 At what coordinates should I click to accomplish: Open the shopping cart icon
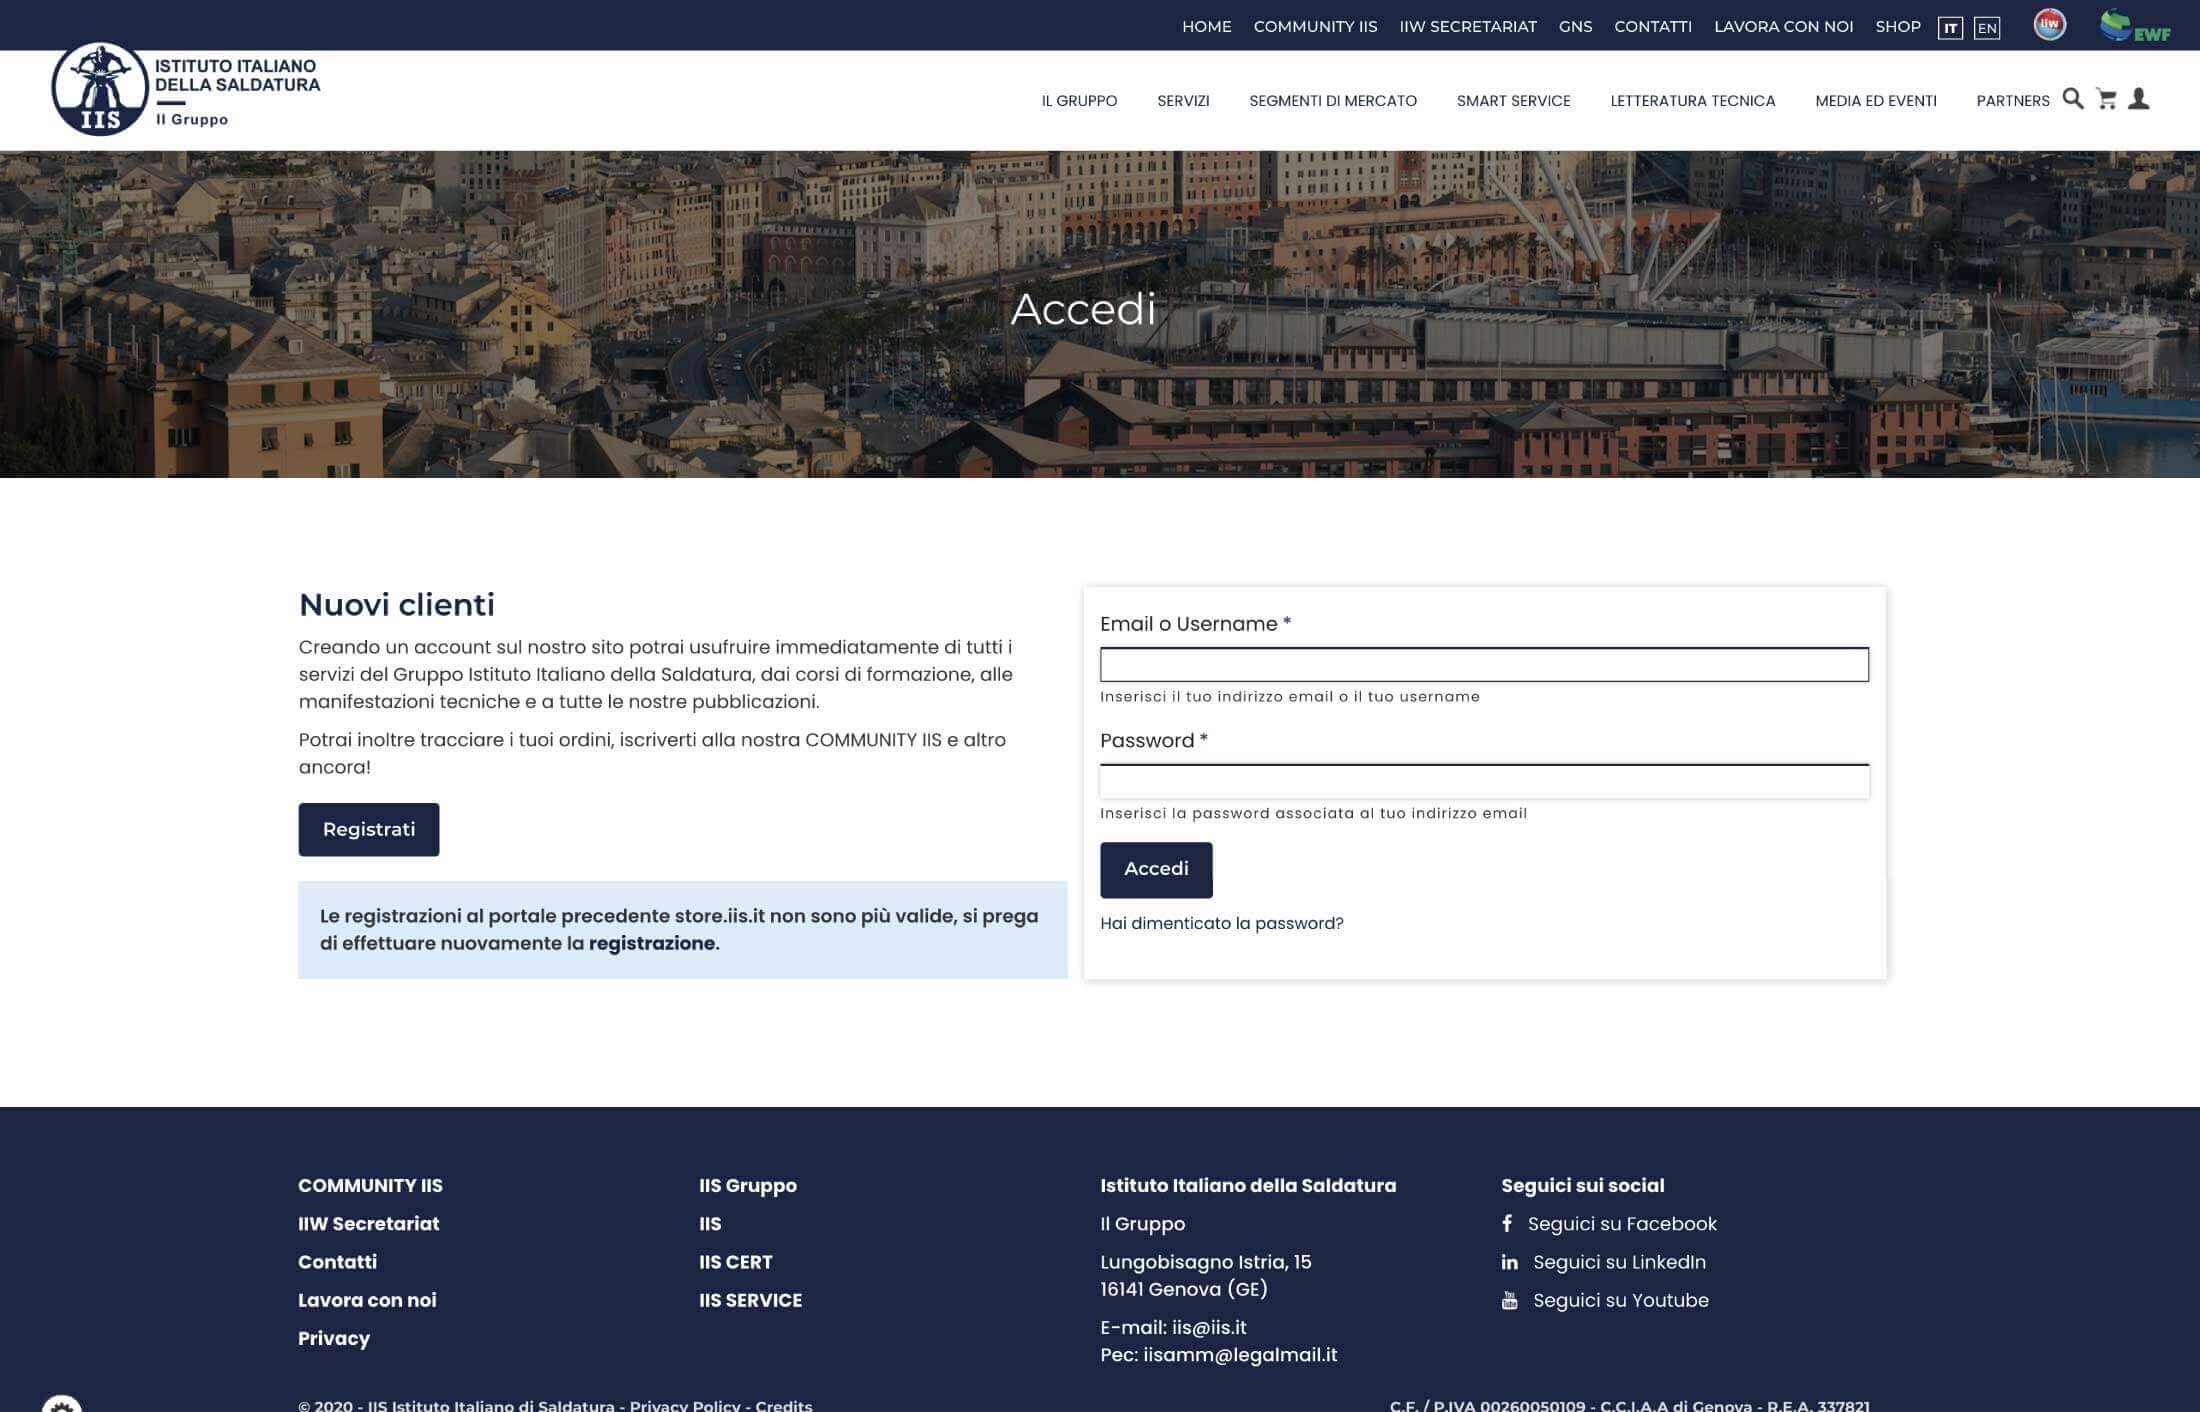(2106, 99)
